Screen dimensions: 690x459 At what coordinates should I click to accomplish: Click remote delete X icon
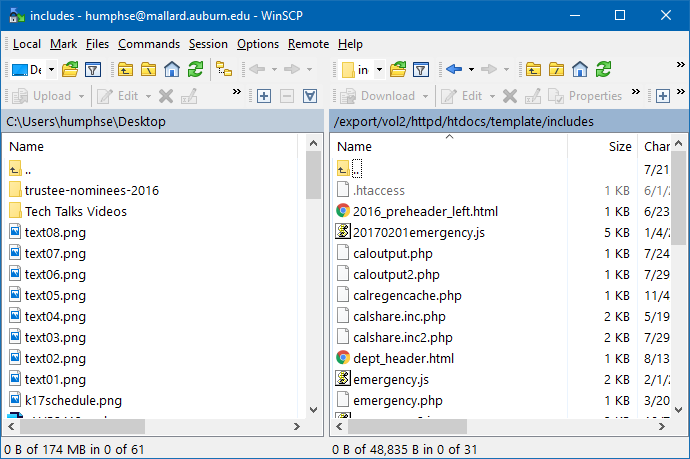tap(510, 96)
